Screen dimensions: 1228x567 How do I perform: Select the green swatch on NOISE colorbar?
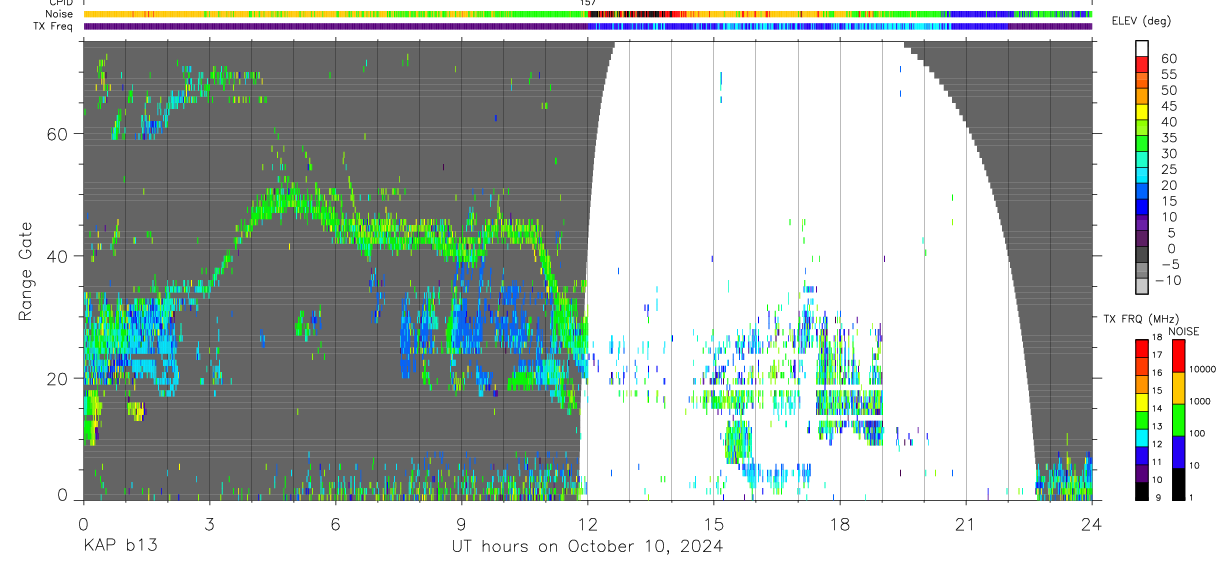1178,419
